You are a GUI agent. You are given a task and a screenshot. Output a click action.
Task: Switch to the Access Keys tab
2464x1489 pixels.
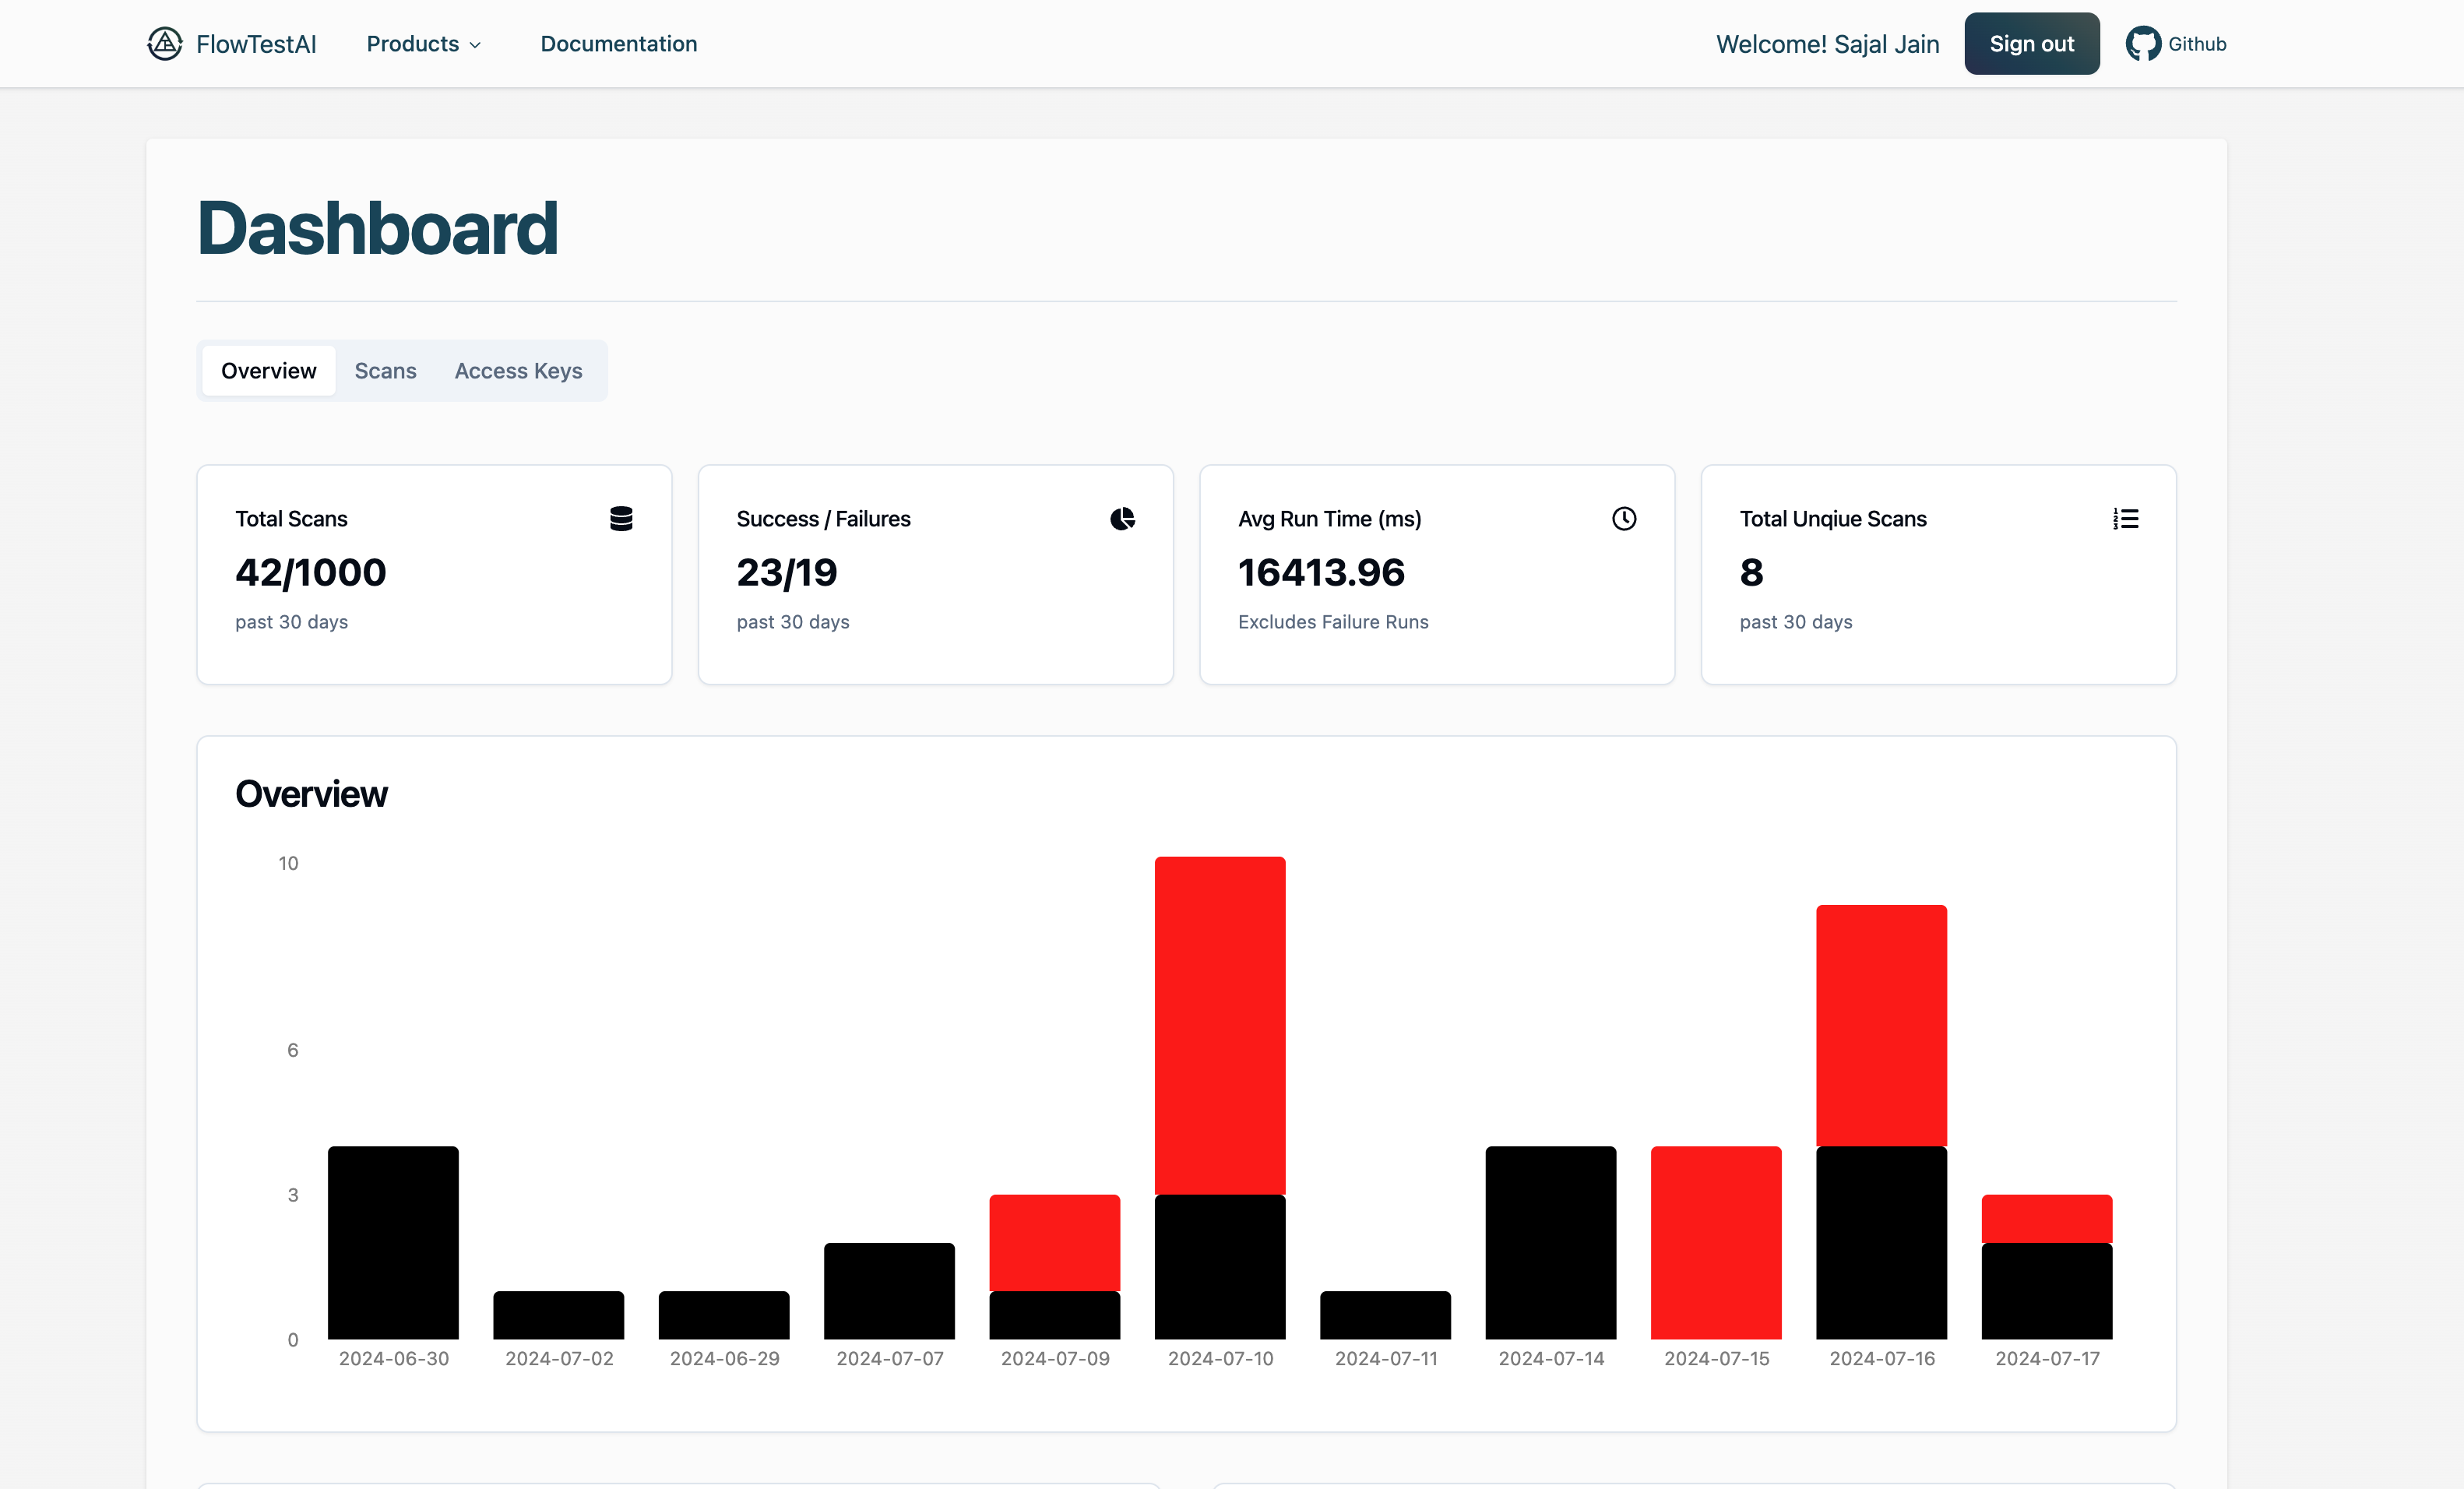[518, 370]
